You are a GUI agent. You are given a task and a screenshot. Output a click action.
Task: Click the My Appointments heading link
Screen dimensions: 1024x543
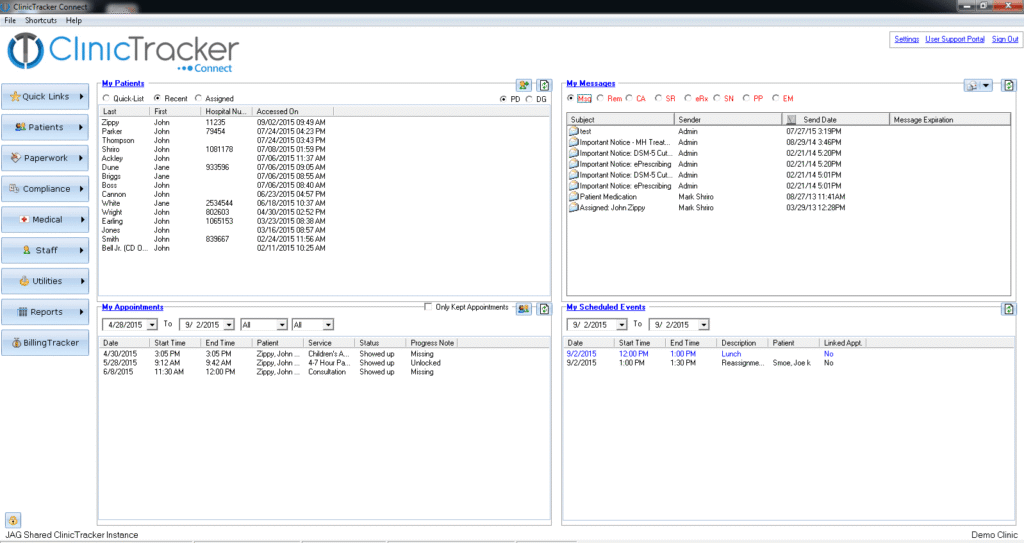pyautogui.click(x=133, y=306)
